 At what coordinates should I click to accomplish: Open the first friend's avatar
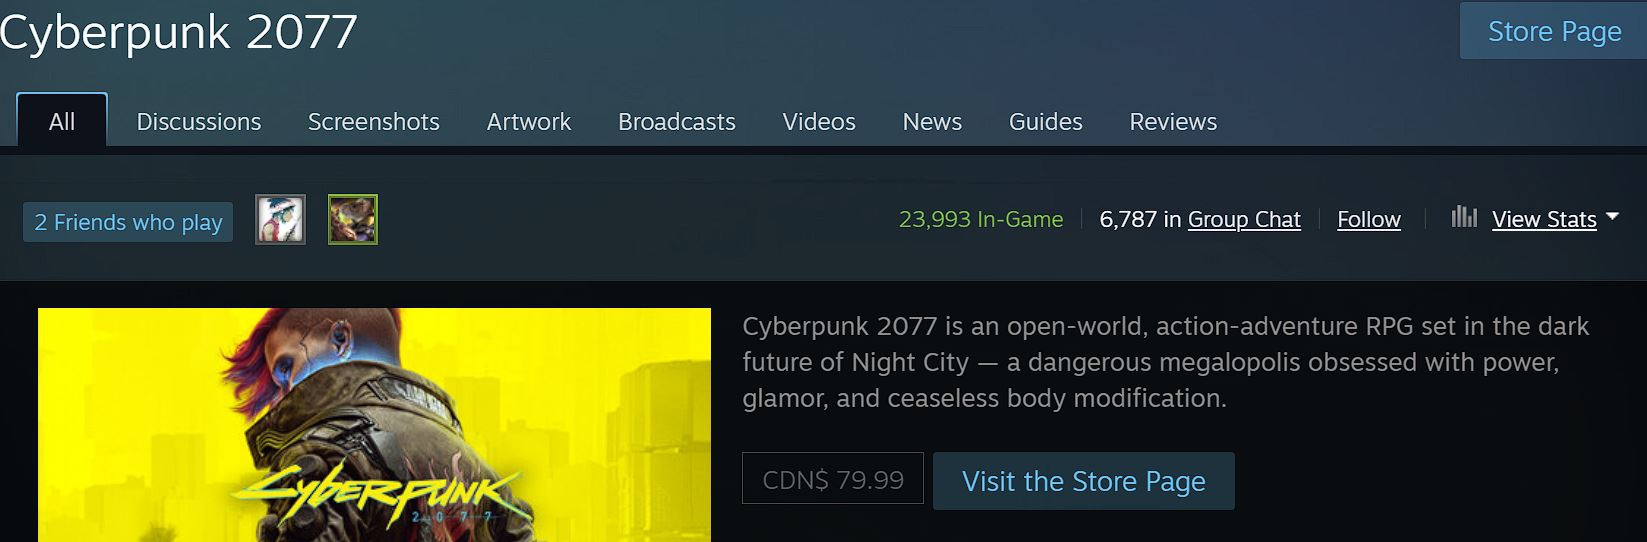click(280, 219)
